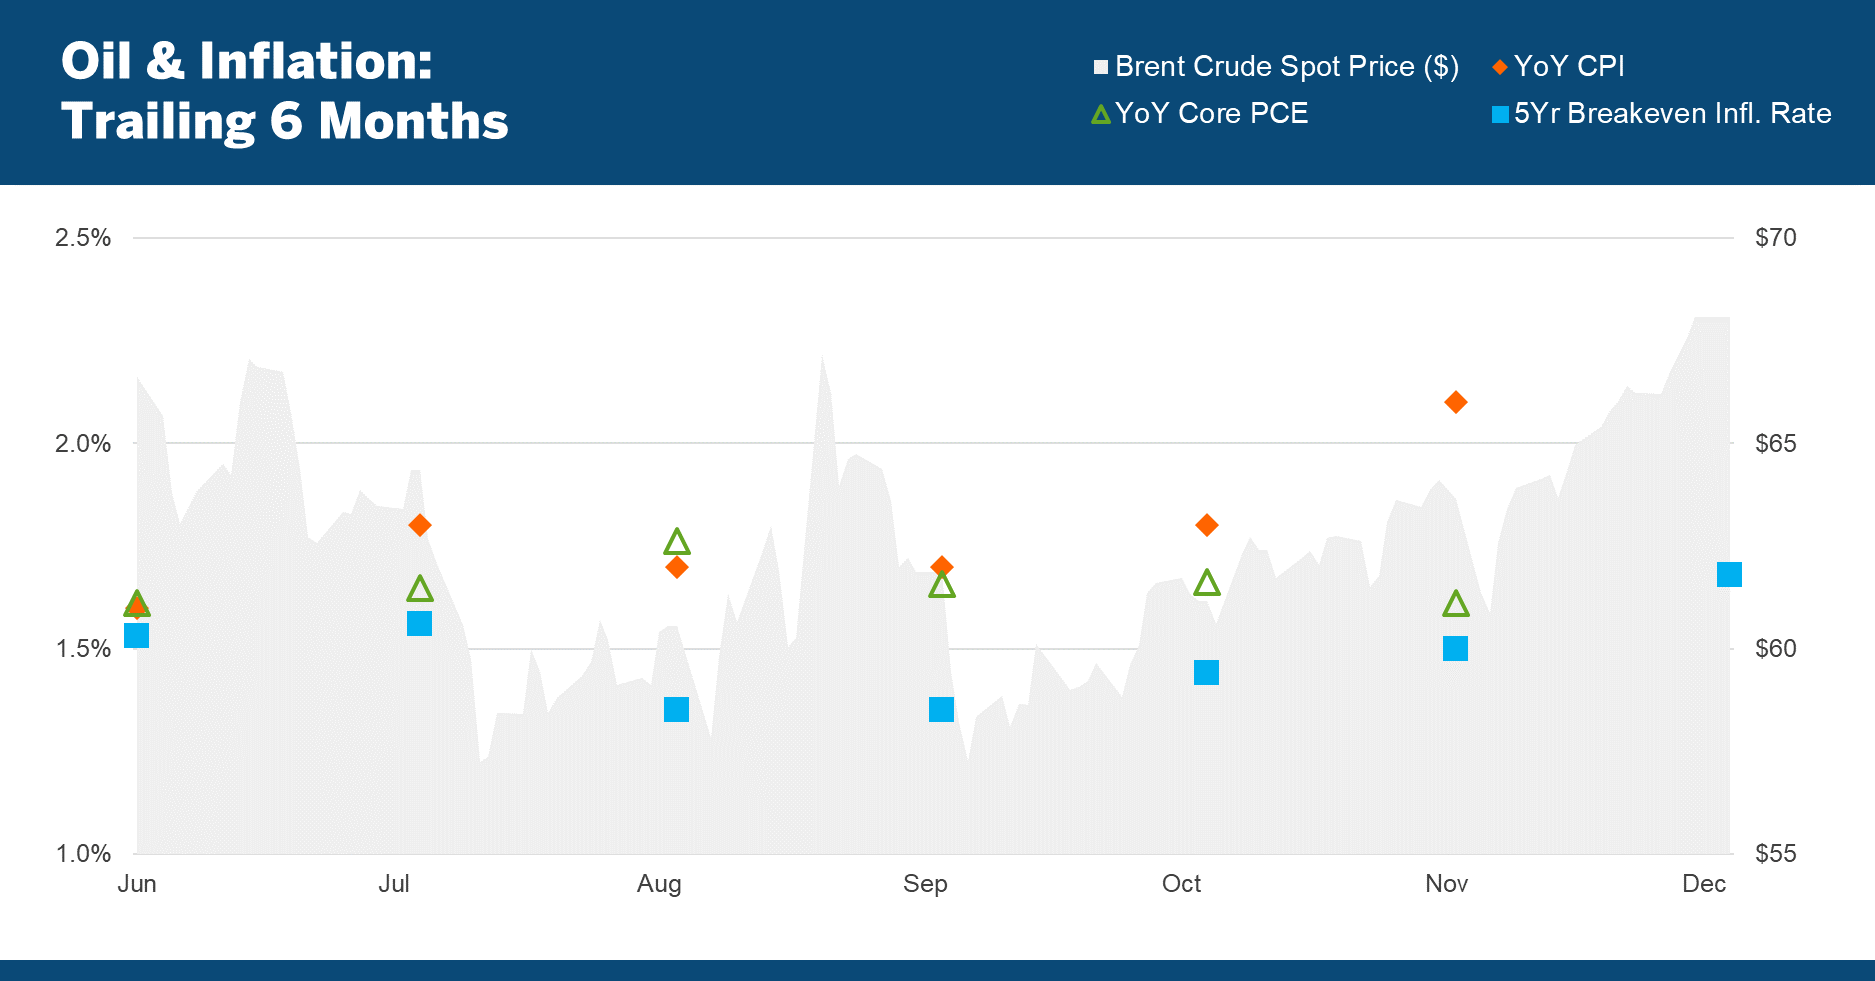Click the '$70' right axis label
Viewport: 1875px width, 981px height.
click(1775, 238)
